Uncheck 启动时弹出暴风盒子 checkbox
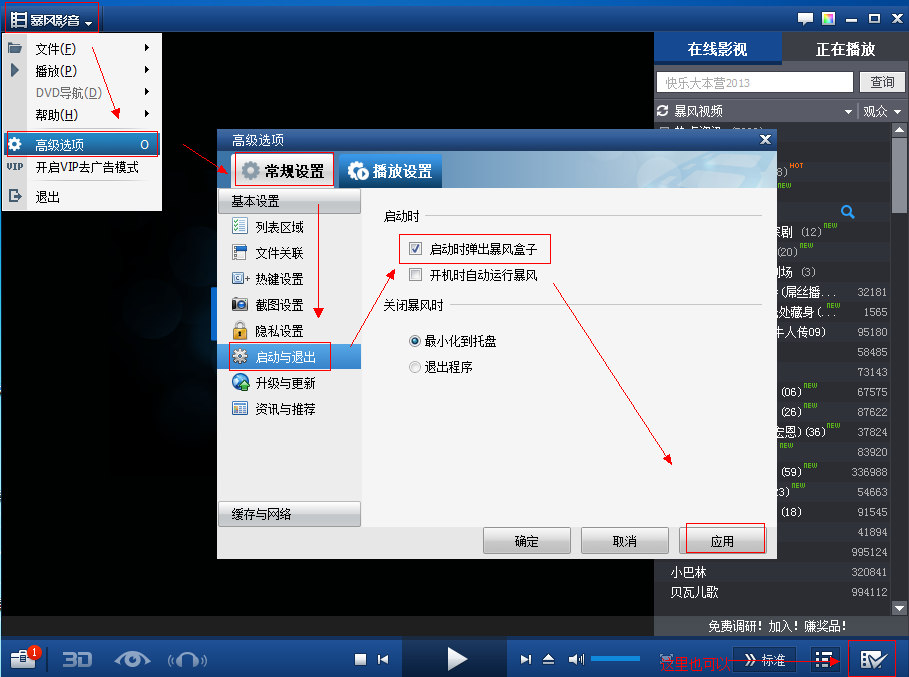The width and height of the screenshot is (909, 677). [x=416, y=248]
